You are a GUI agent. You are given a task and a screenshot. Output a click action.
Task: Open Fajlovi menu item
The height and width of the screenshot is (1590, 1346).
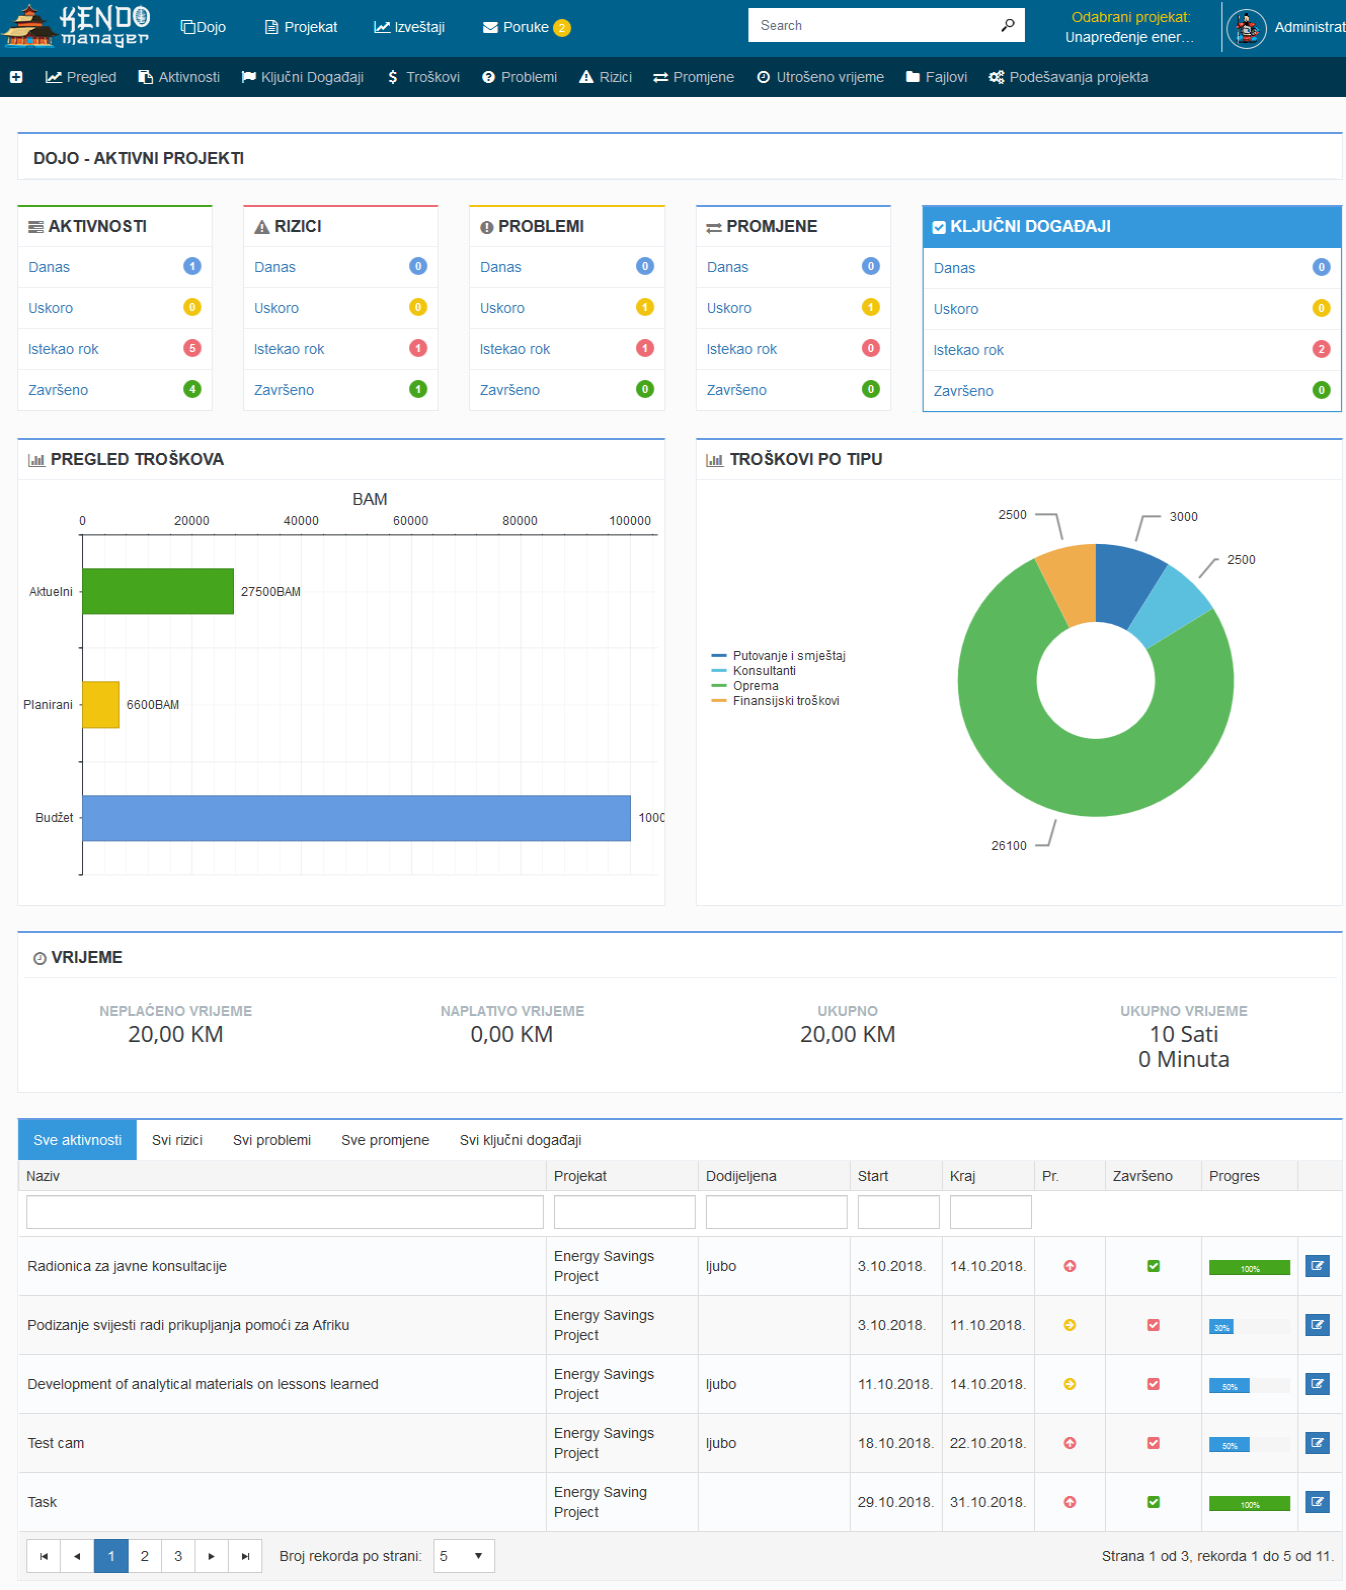pos(936,77)
